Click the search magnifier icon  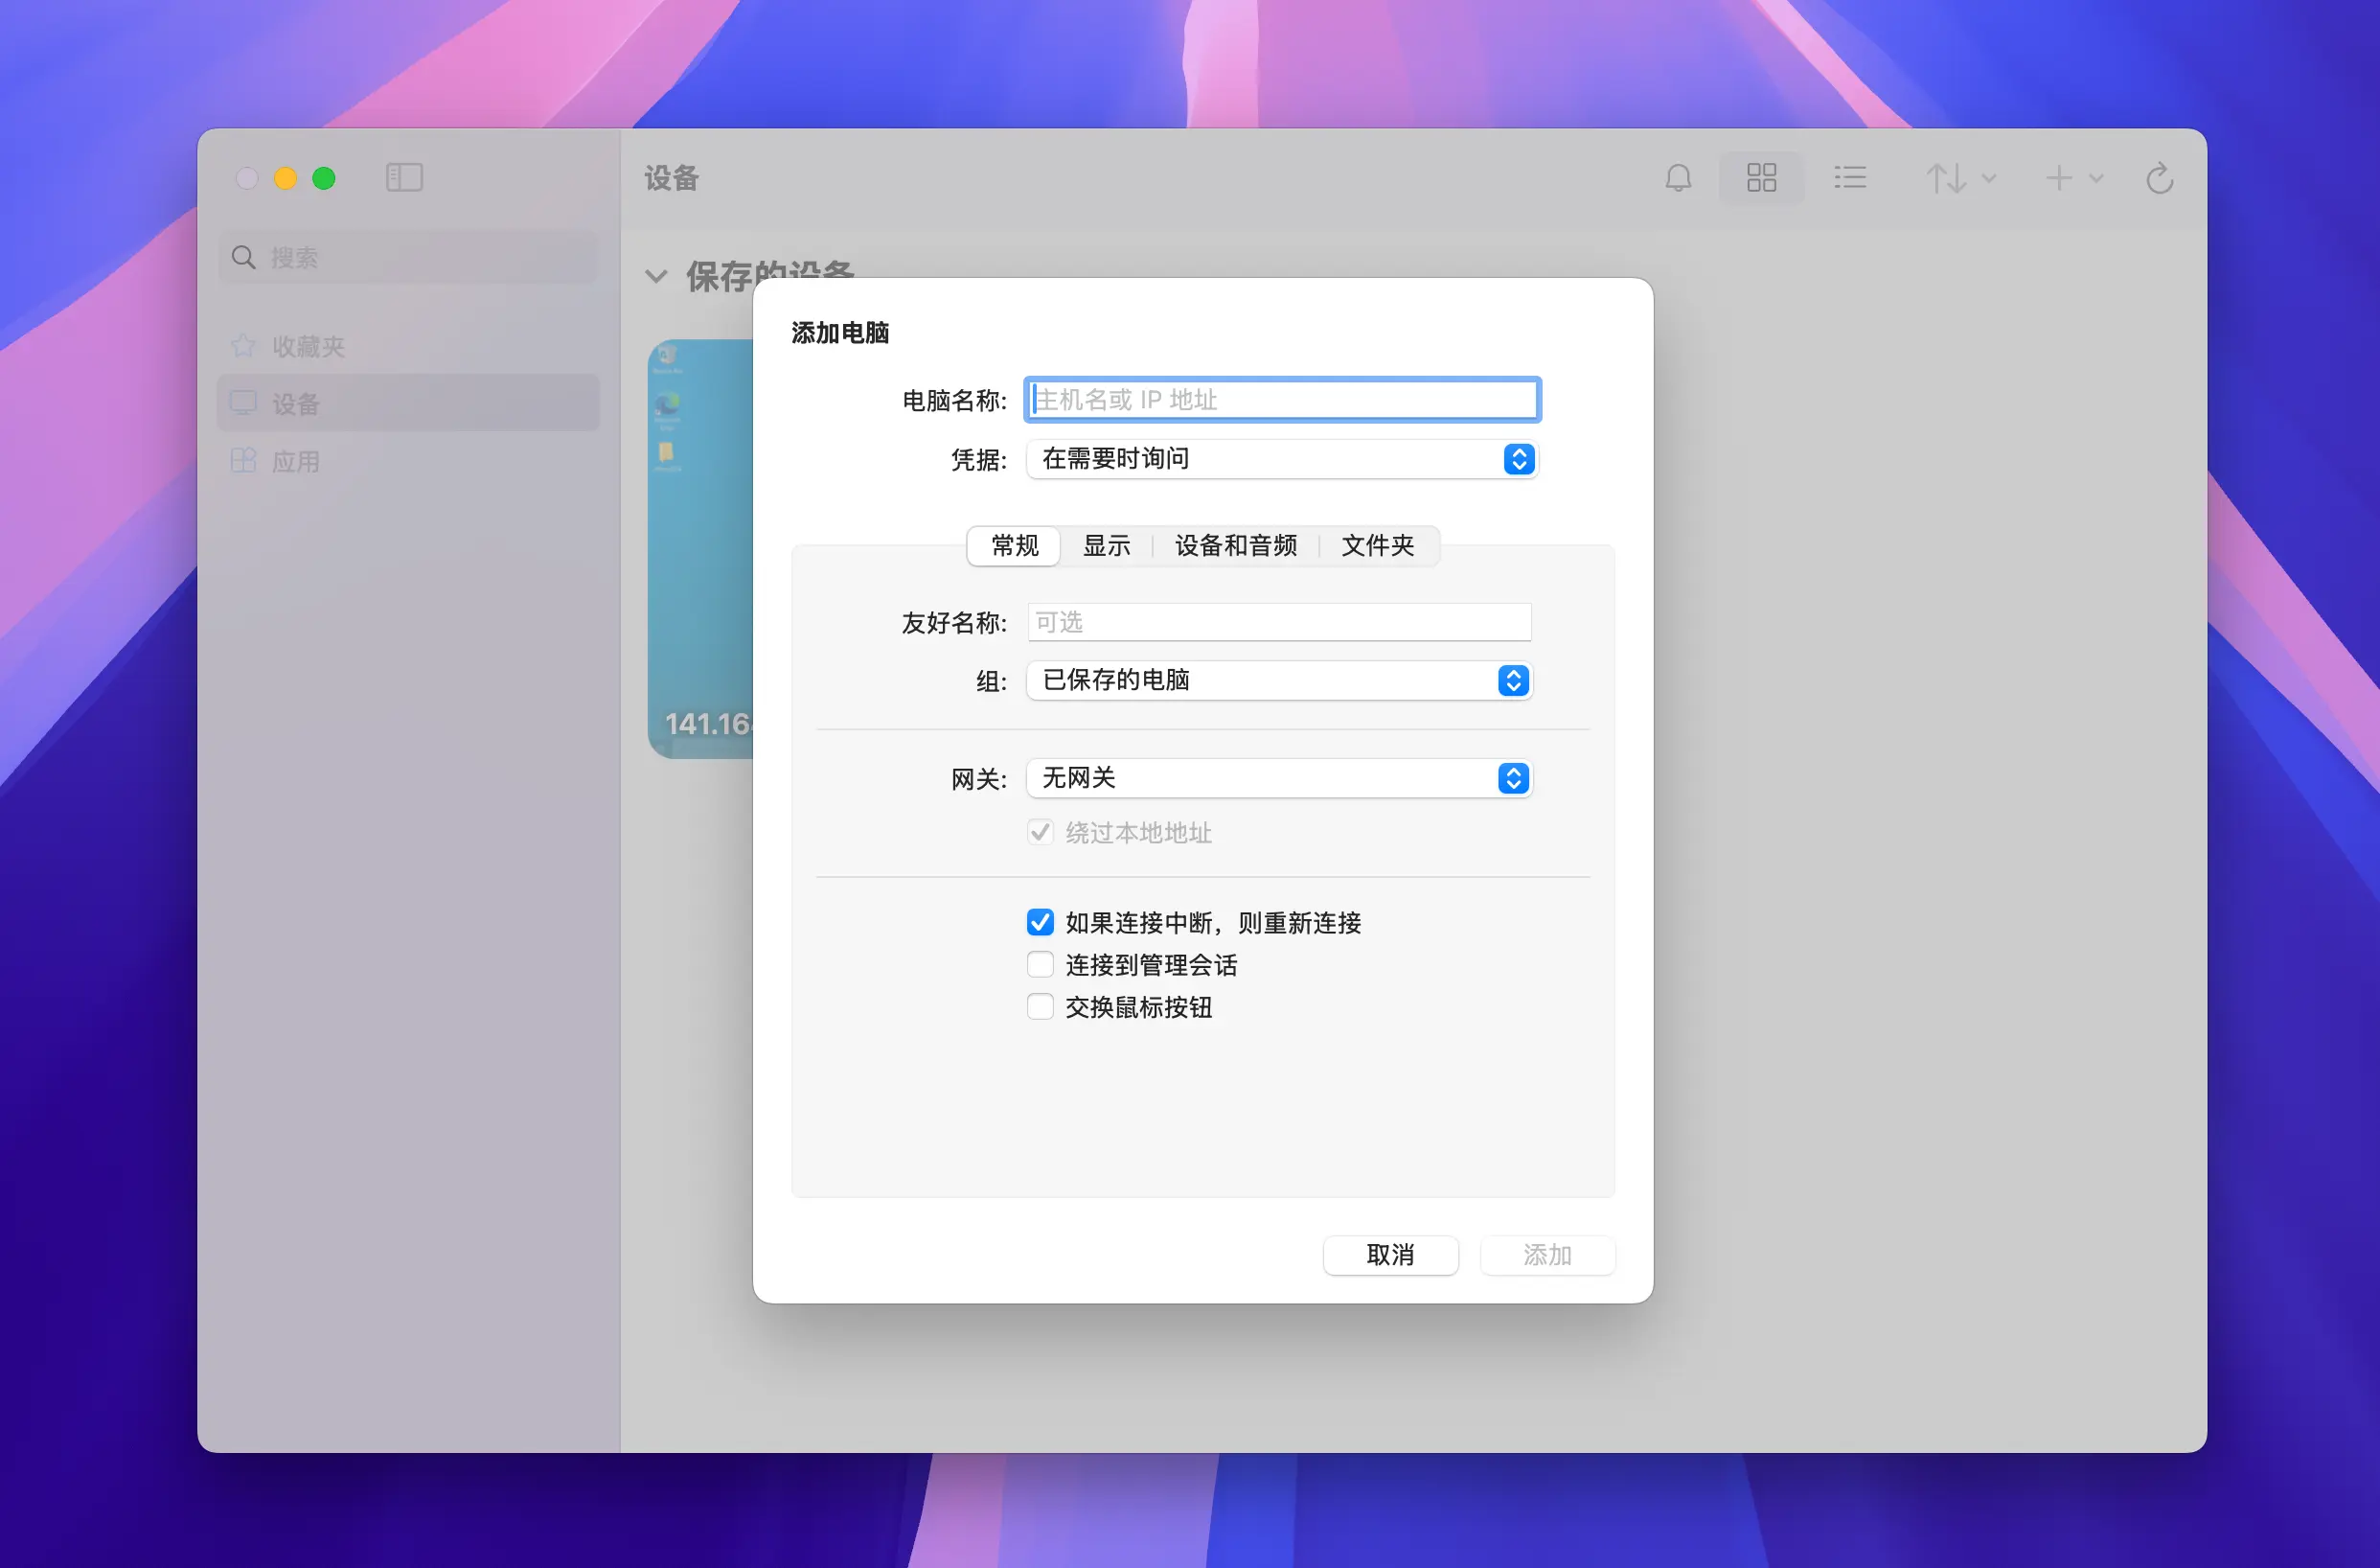(243, 257)
